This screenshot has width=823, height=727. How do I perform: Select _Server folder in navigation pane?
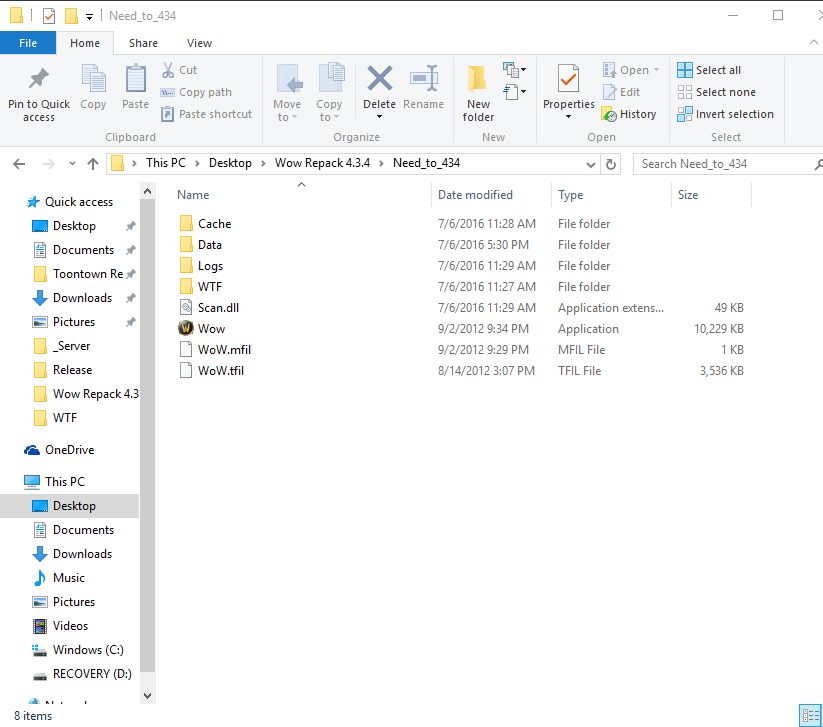(x=62, y=346)
